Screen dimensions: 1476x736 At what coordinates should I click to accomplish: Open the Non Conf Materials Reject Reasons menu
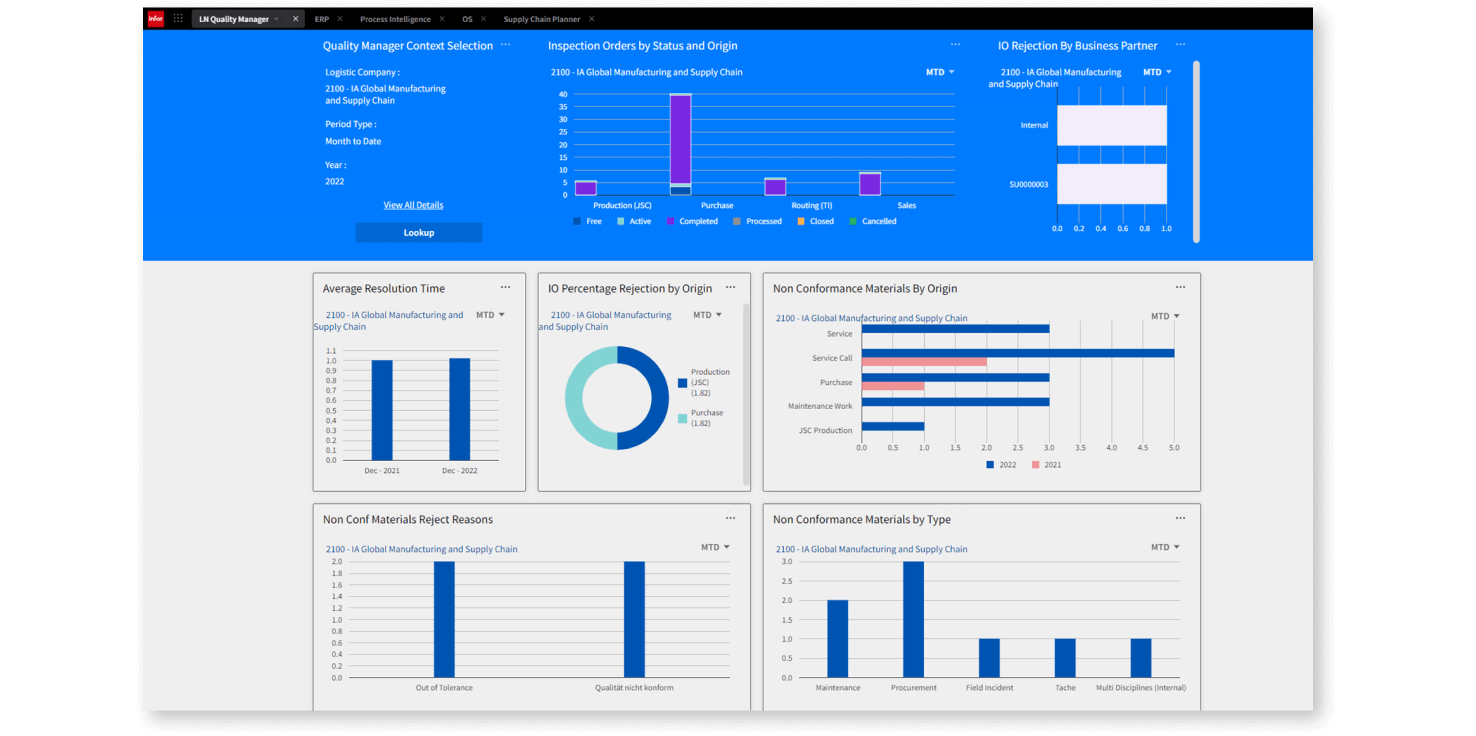pos(731,517)
